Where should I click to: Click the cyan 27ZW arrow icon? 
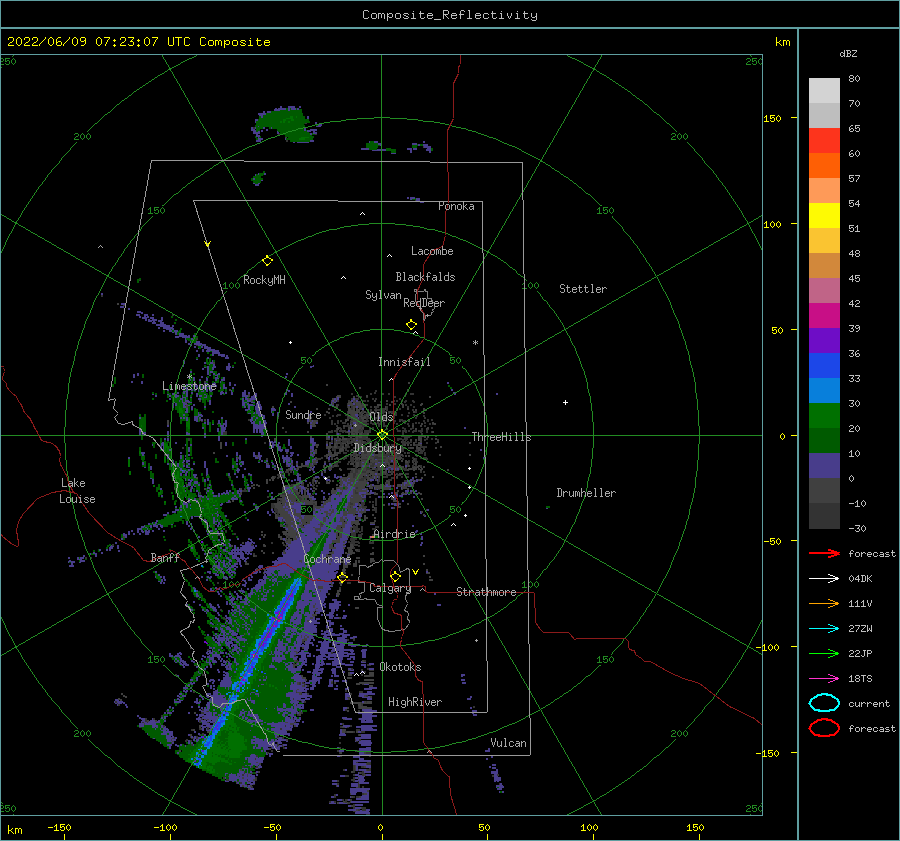[x=824, y=629]
